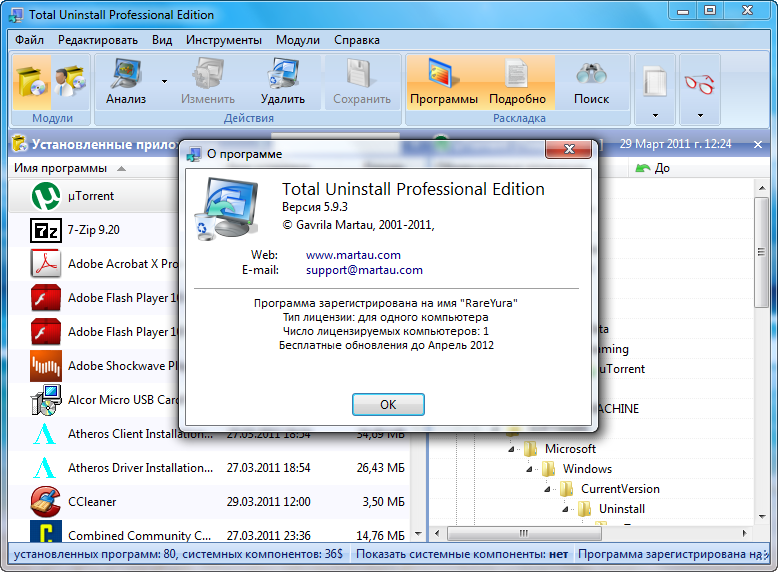
Task: Sort by Имя программы column header
Action: coord(60,168)
